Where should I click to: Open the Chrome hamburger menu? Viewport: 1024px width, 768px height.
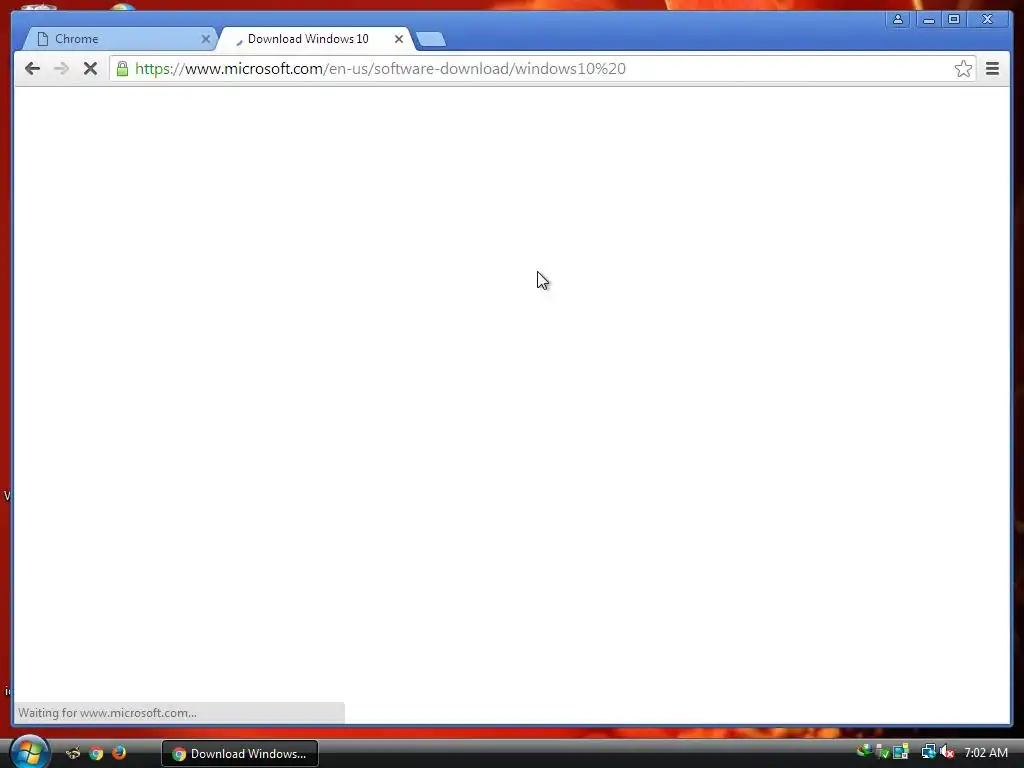(992, 69)
